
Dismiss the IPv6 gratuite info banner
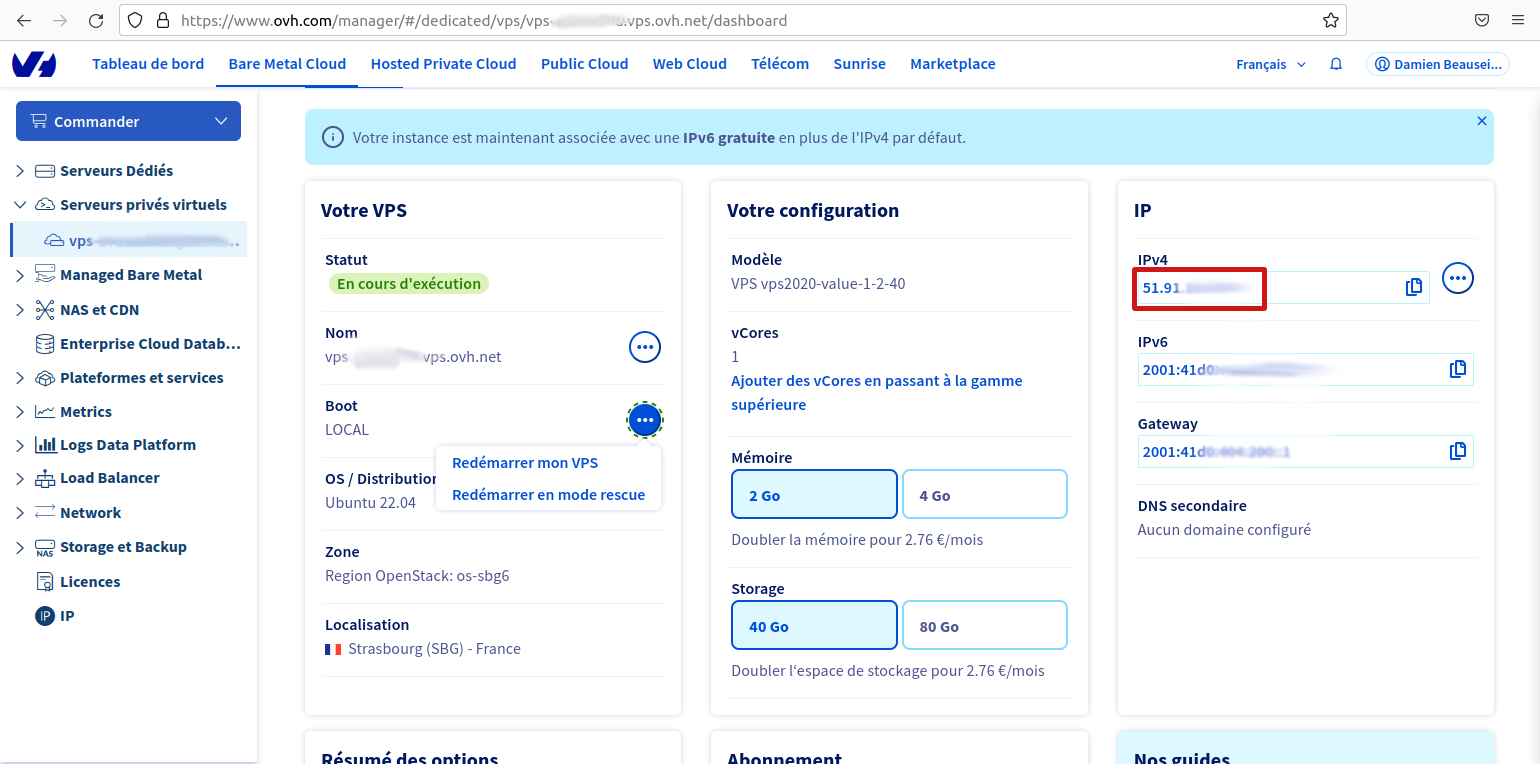pos(1481,121)
